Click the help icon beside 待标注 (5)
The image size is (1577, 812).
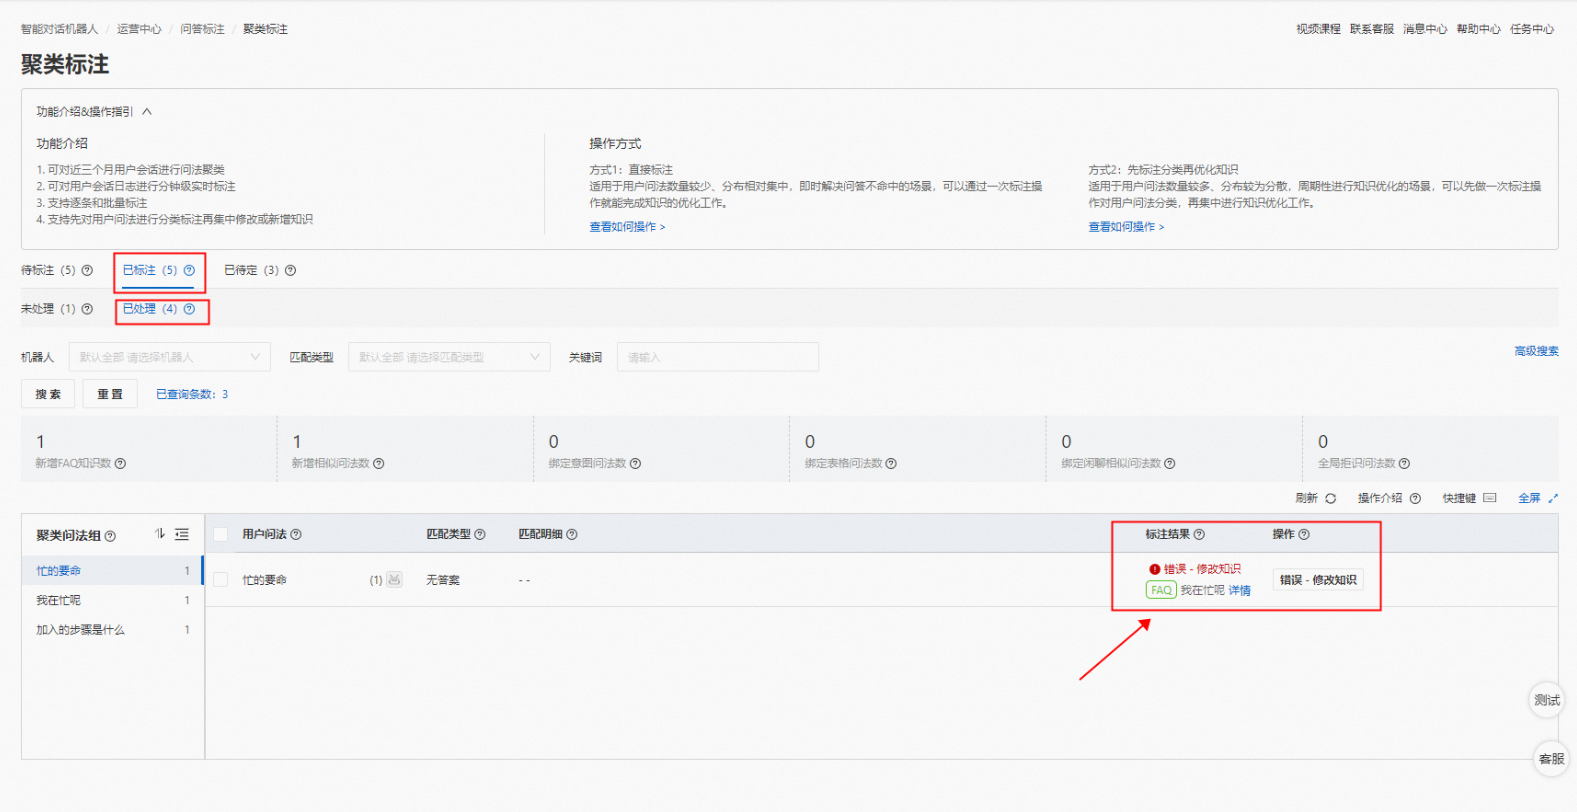[x=87, y=270]
